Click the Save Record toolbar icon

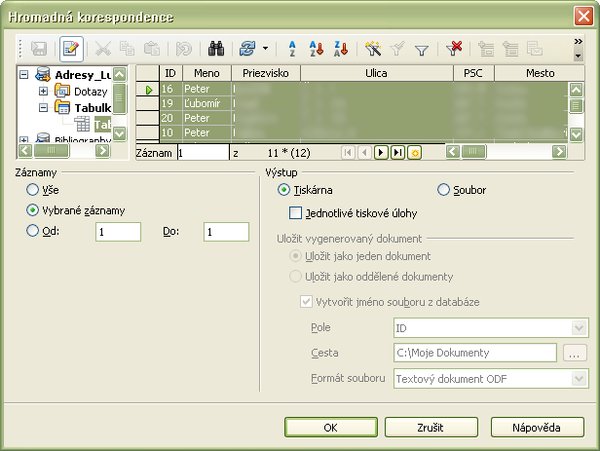(x=39, y=49)
